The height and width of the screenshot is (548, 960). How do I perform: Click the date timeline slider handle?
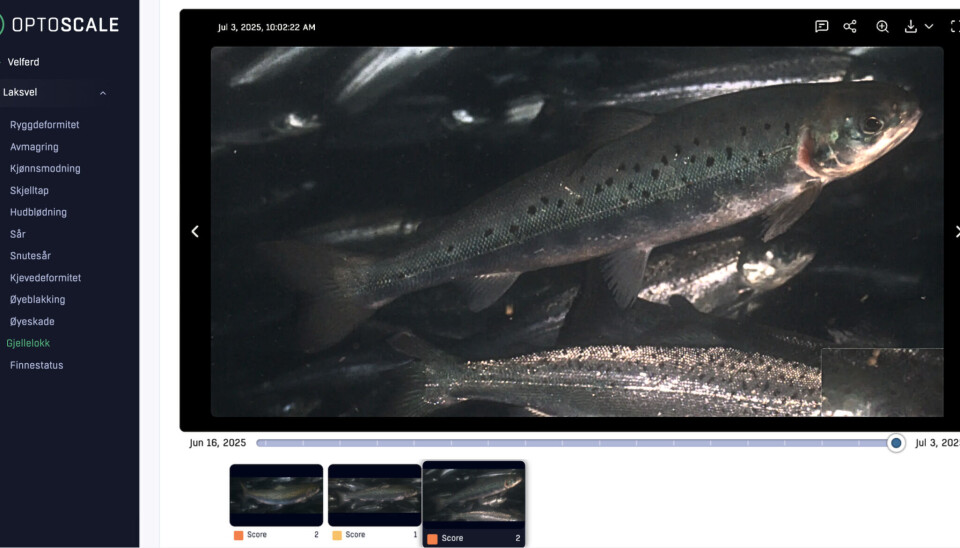(x=896, y=443)
